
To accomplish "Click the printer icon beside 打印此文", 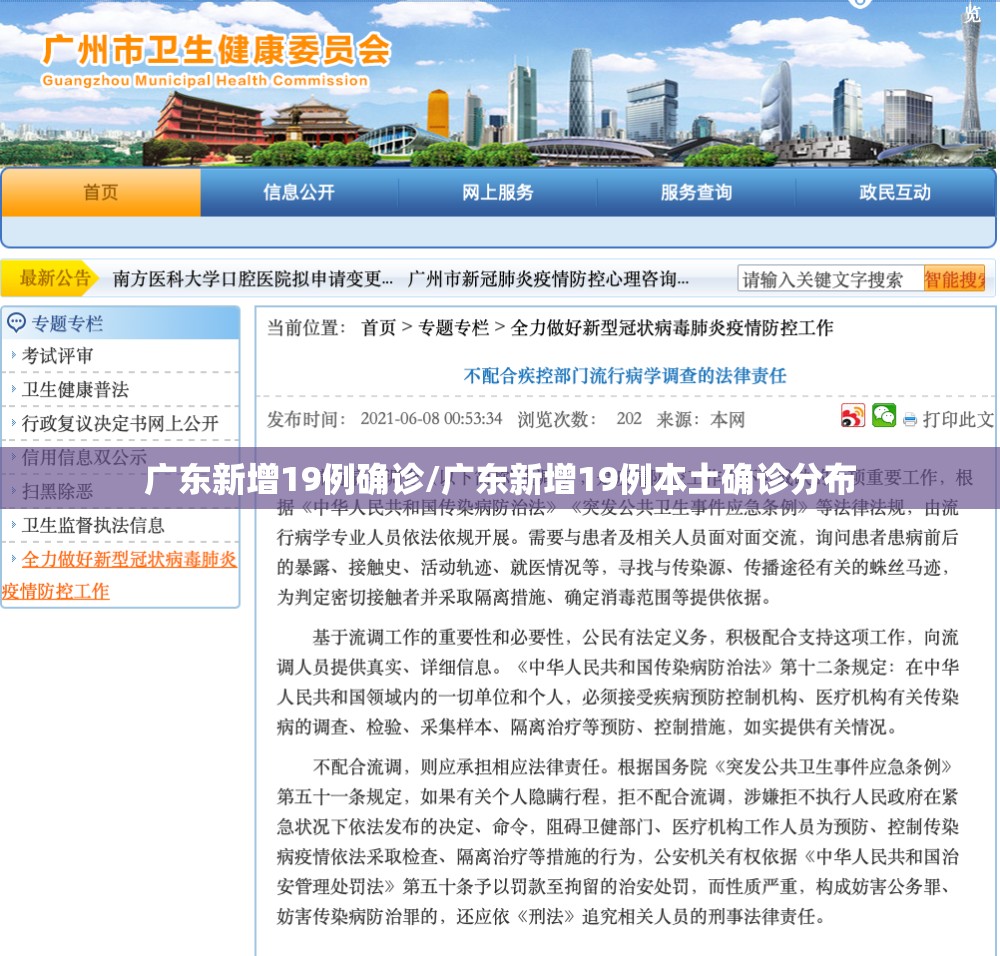I will (x=910, y=420).
